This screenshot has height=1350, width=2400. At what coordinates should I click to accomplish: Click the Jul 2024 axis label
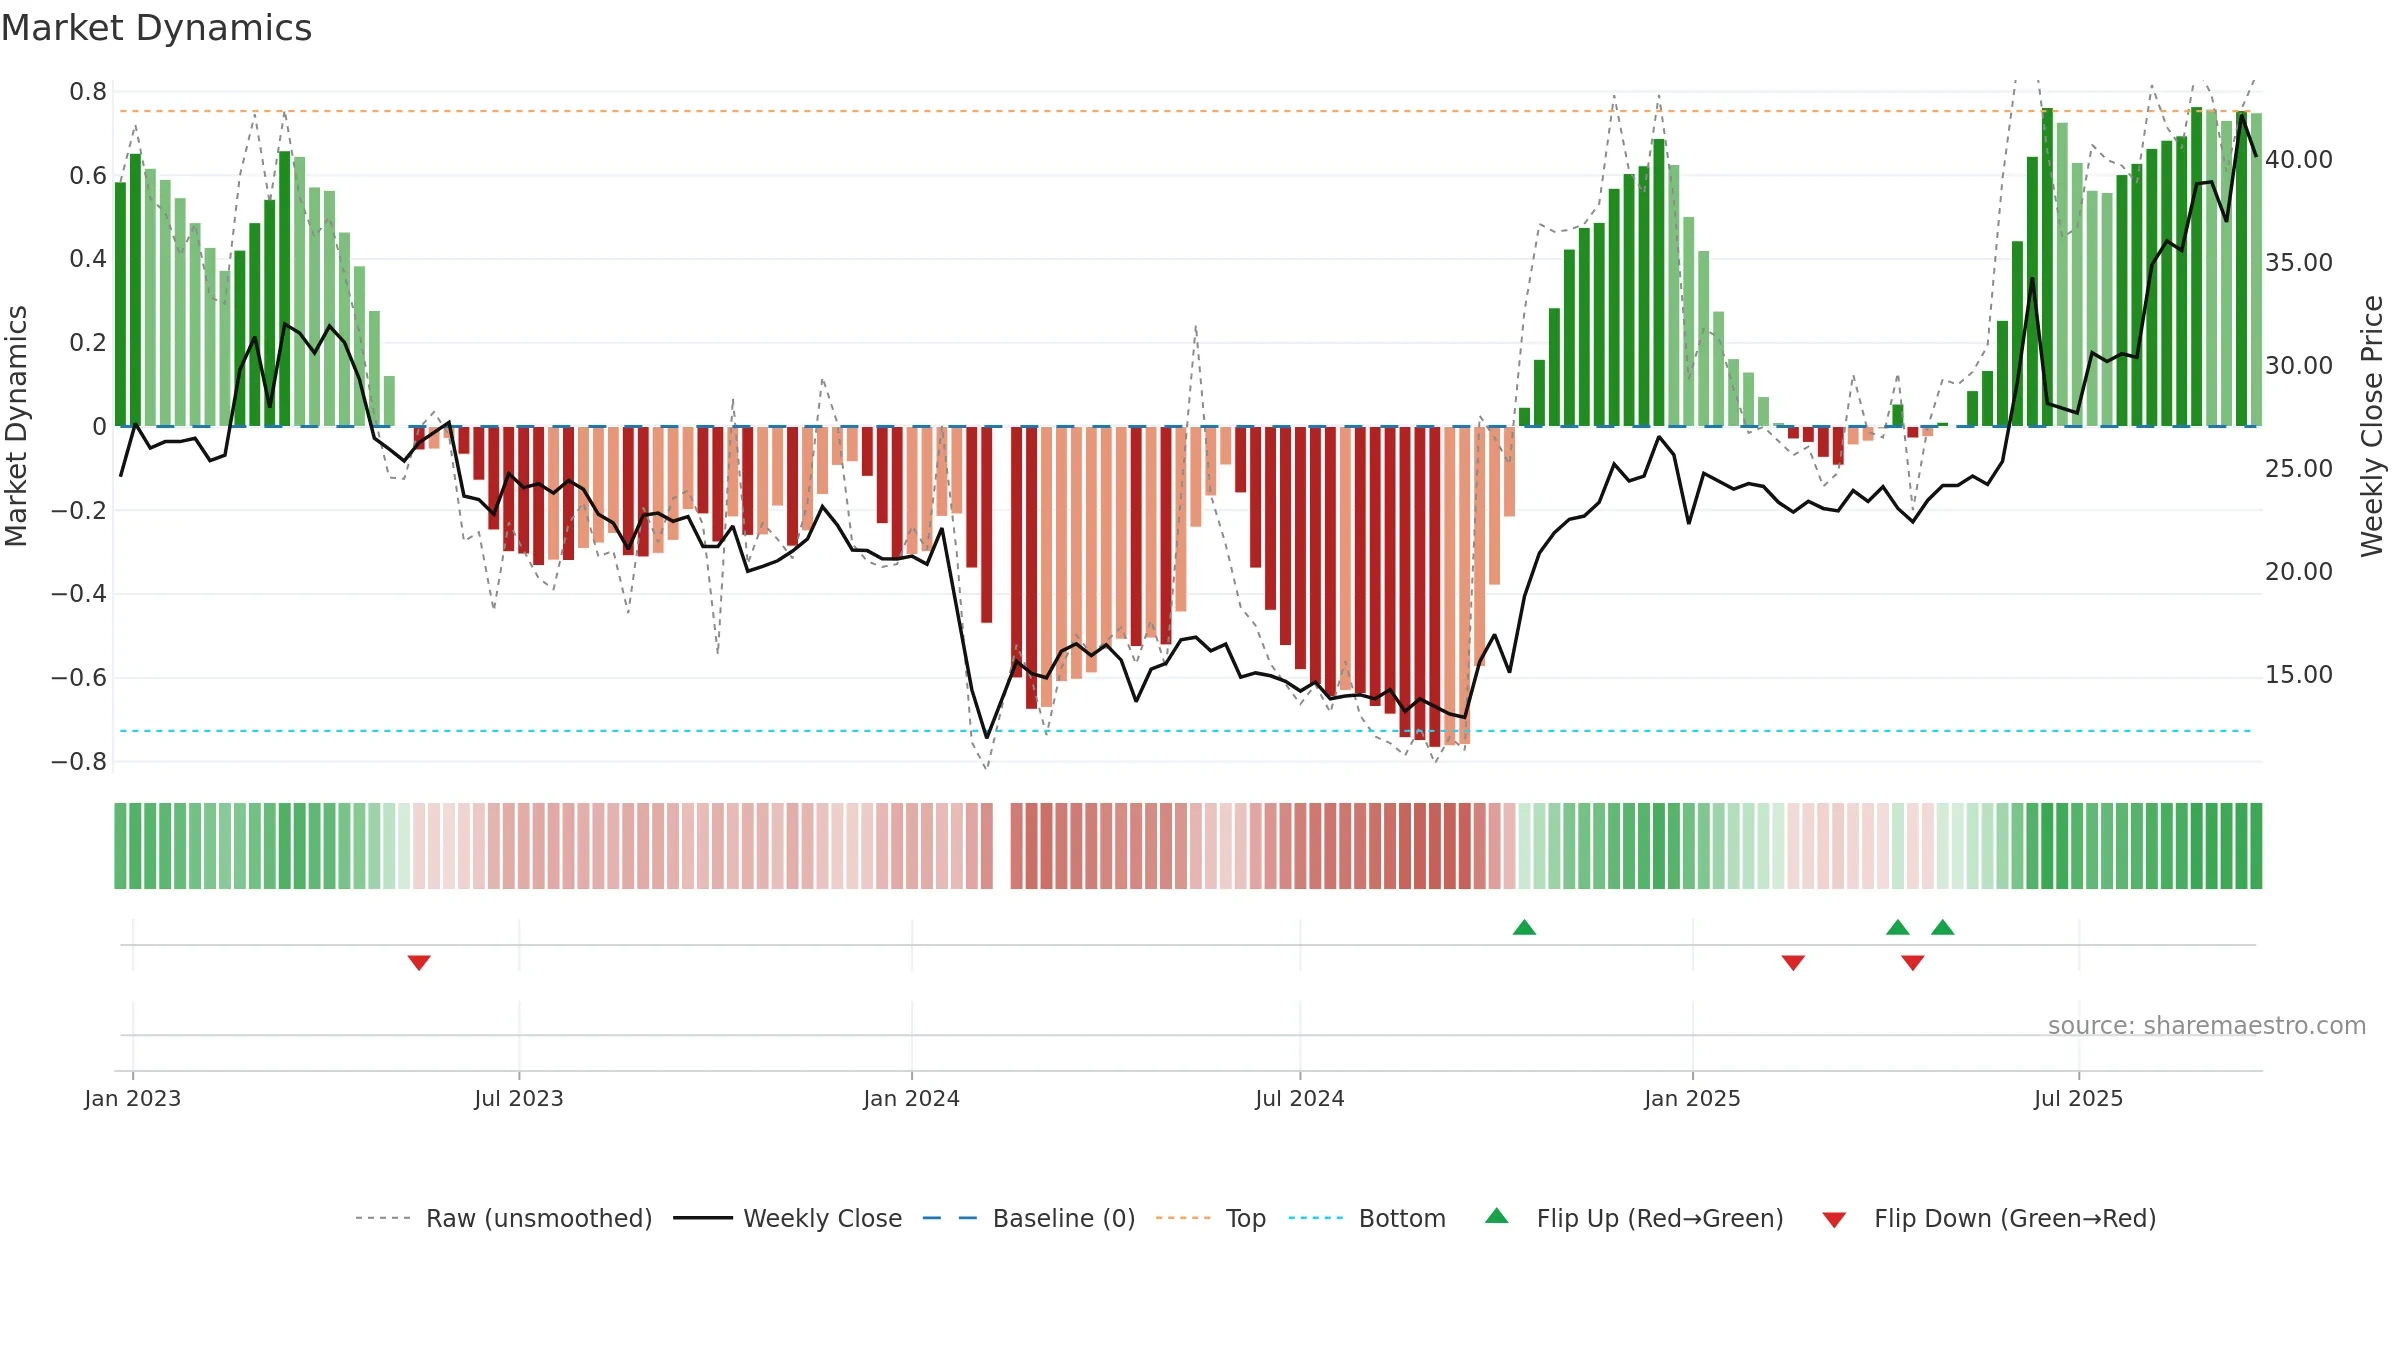pyautogui.click(x=1300, y=1098)
